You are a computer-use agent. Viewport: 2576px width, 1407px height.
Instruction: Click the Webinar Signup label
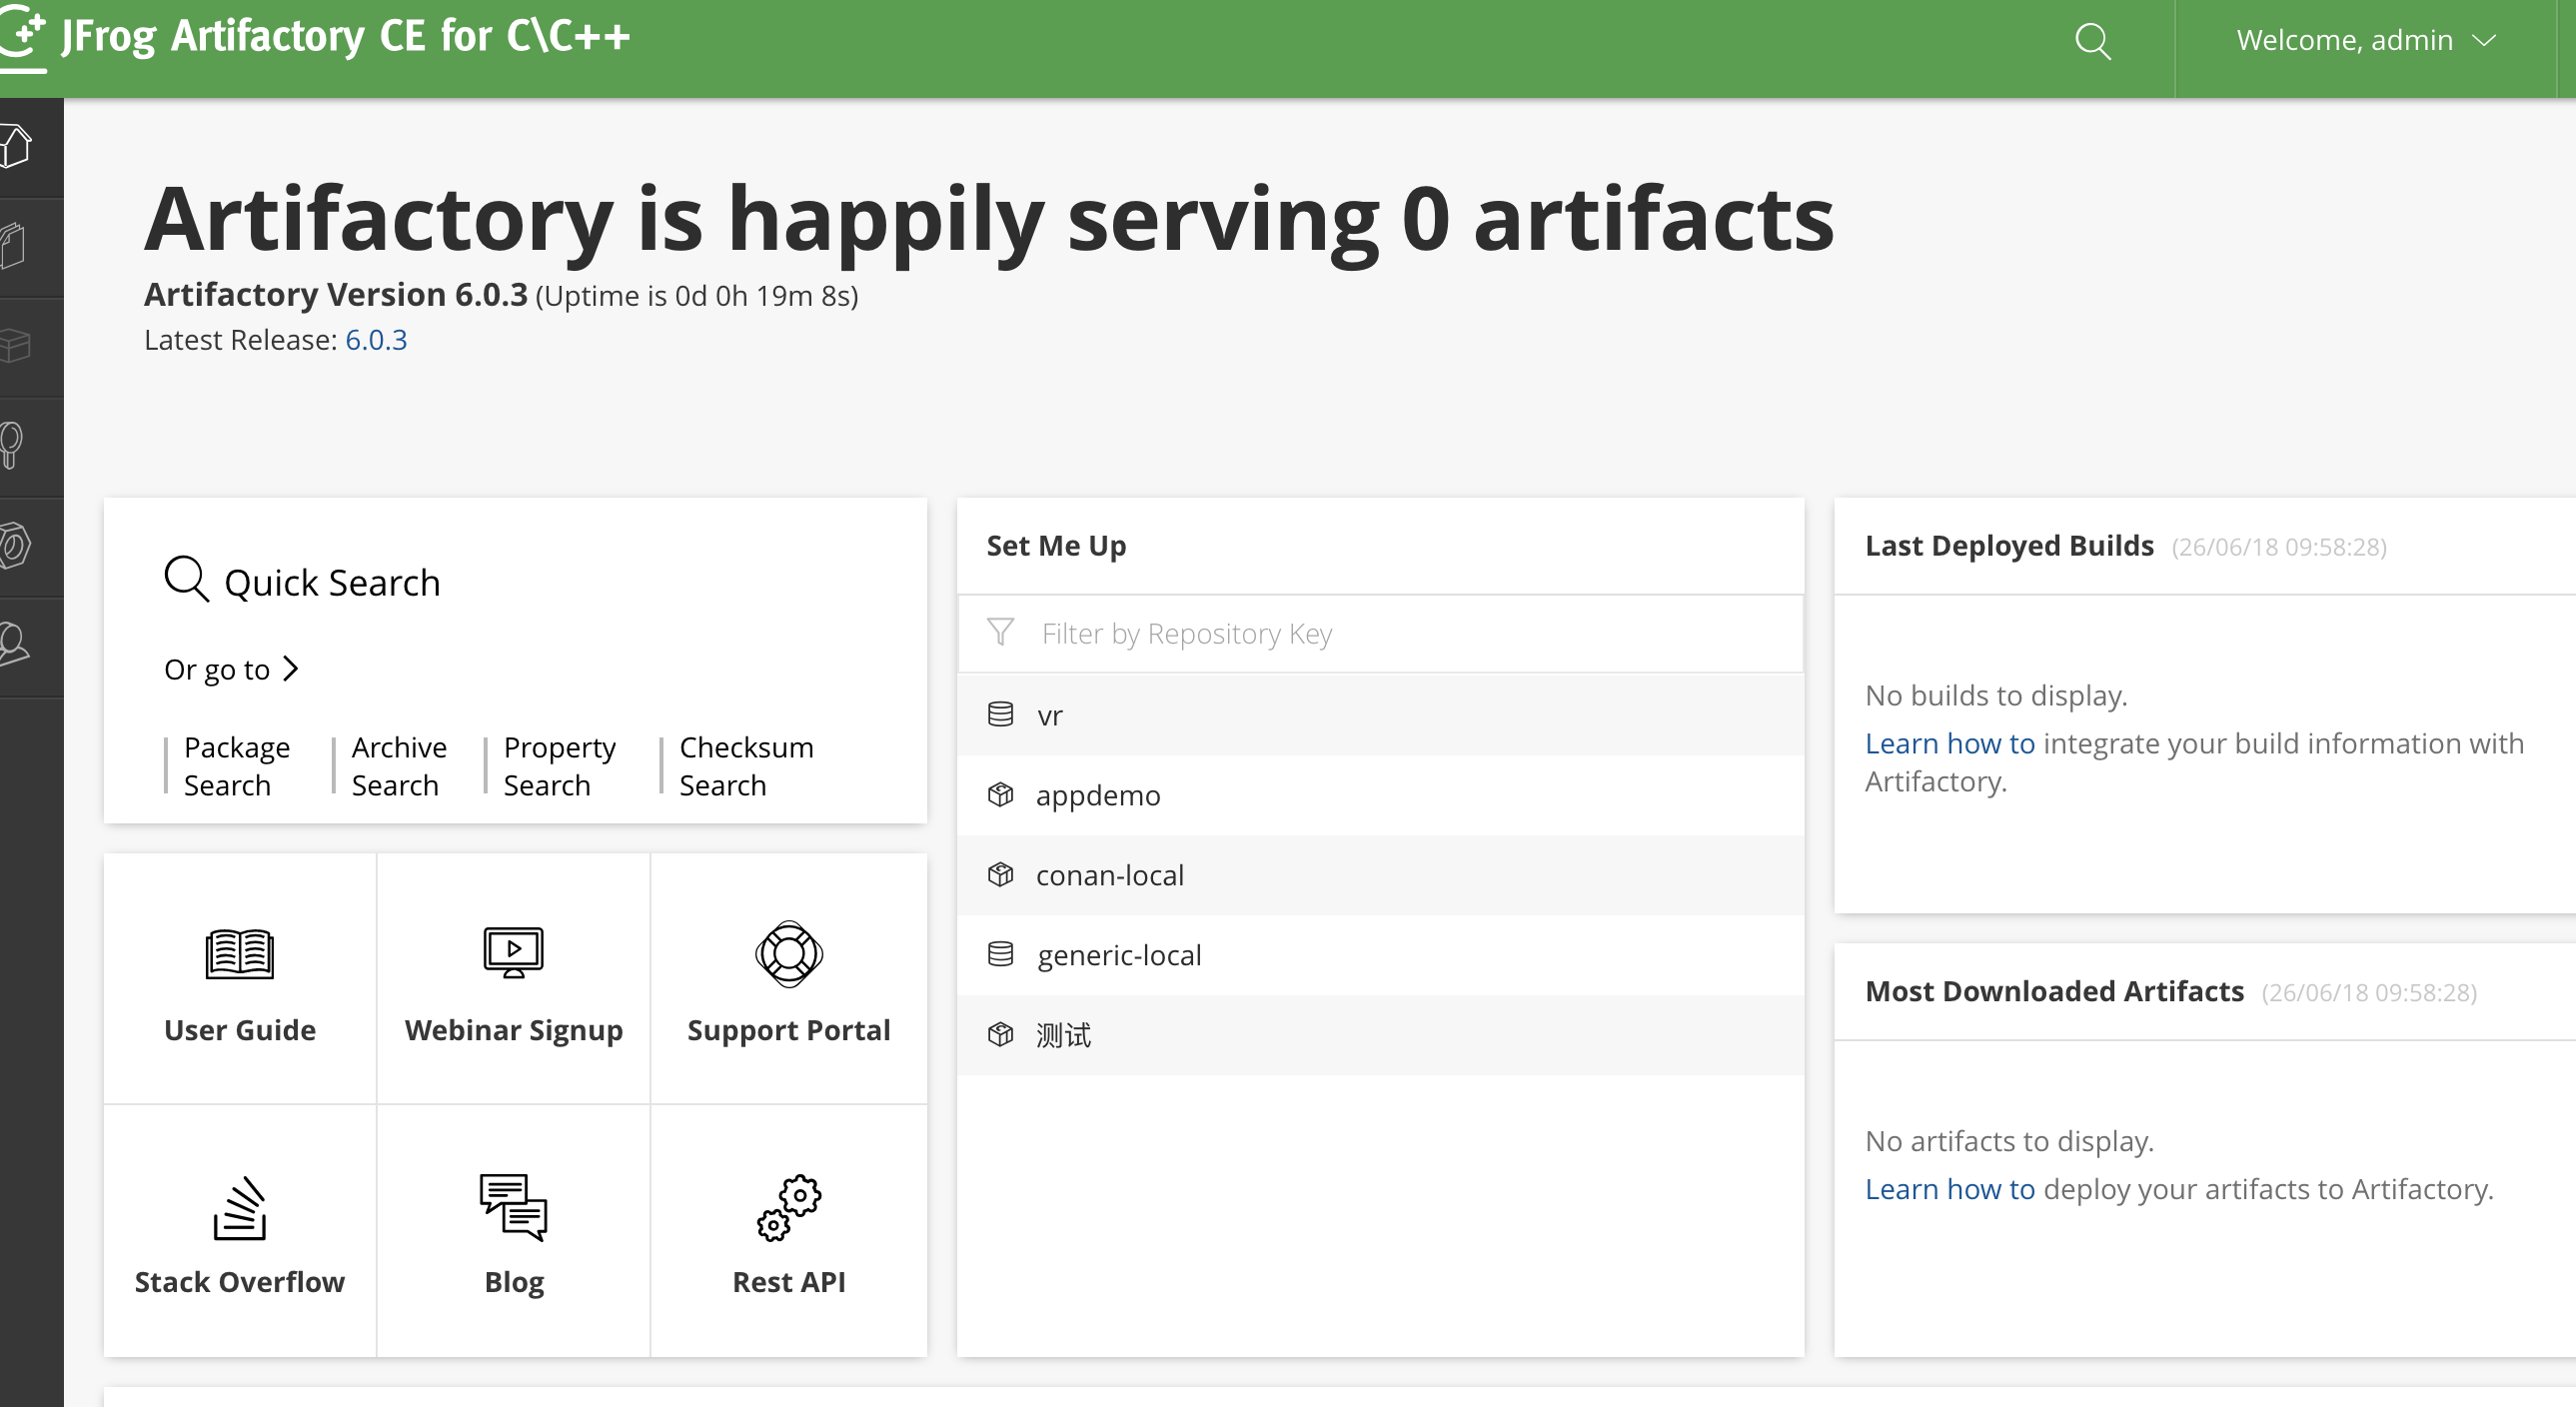[514, 1031]
